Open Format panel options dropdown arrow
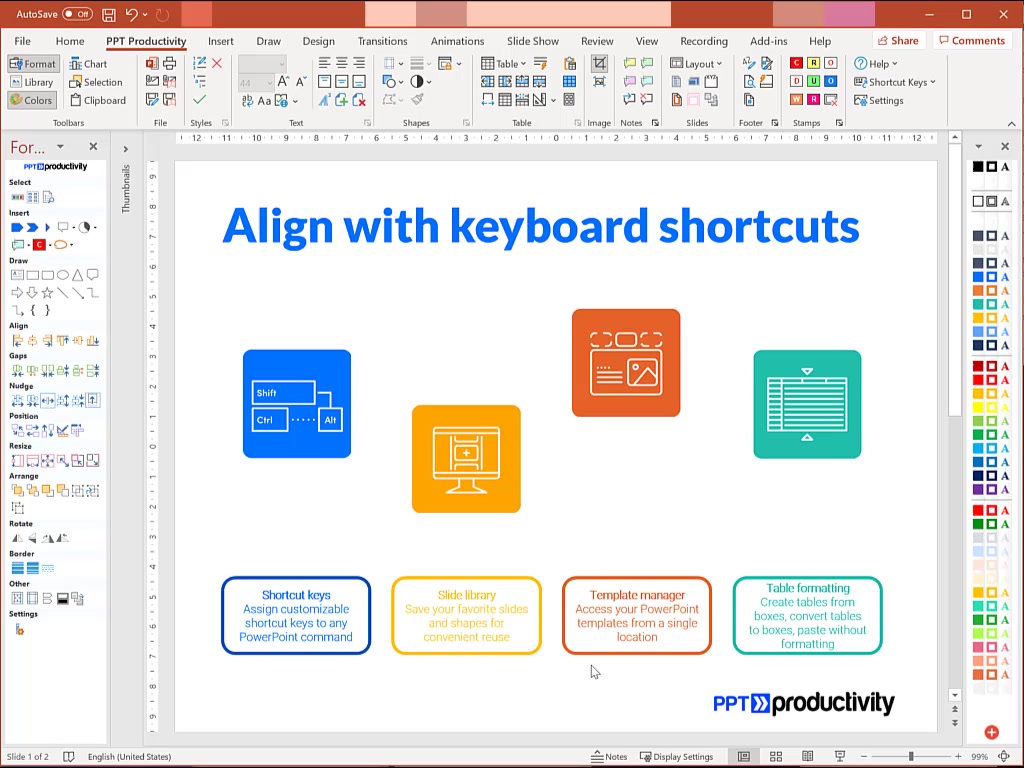Image resolution: width=1024 pixels, height=768 pixels. tap(60, 146)
